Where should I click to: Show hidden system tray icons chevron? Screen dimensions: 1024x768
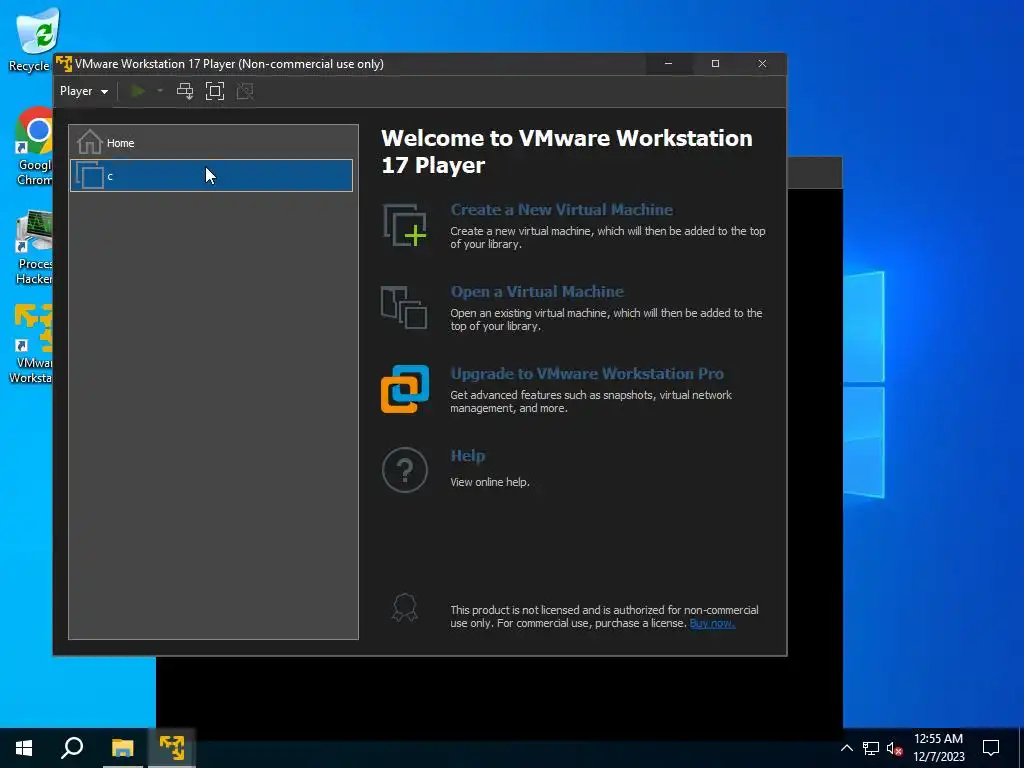(846, 748)
